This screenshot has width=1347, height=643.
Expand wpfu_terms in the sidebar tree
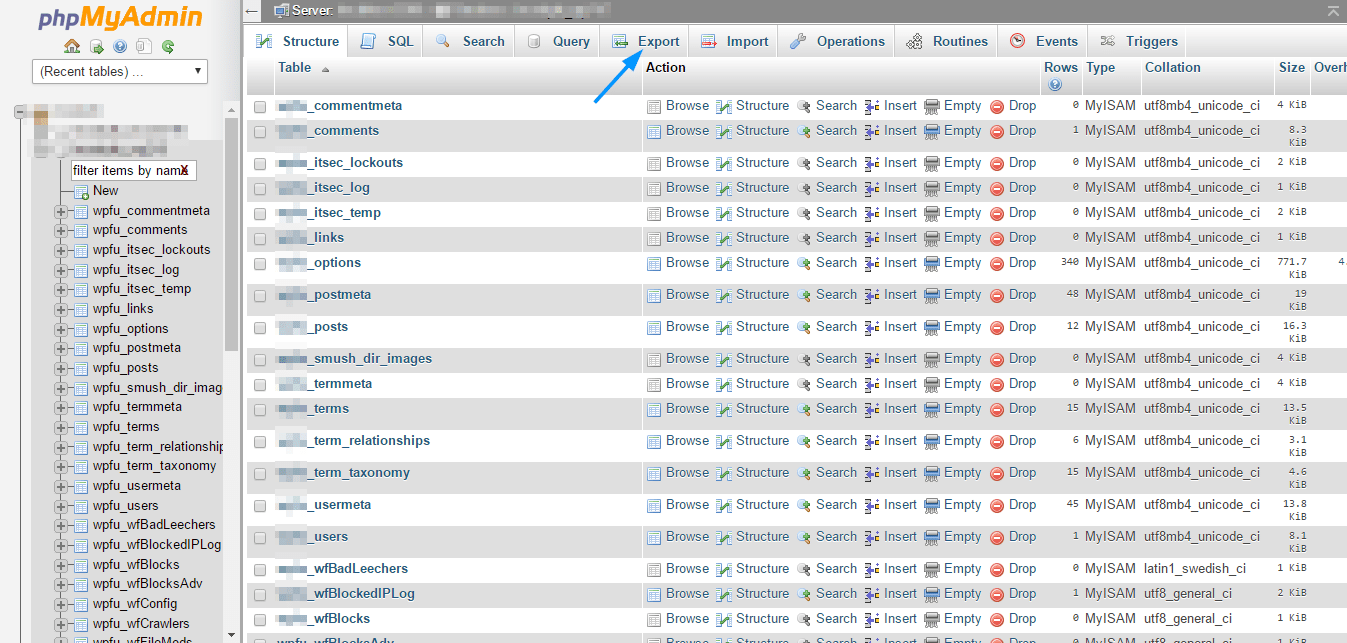61,427
